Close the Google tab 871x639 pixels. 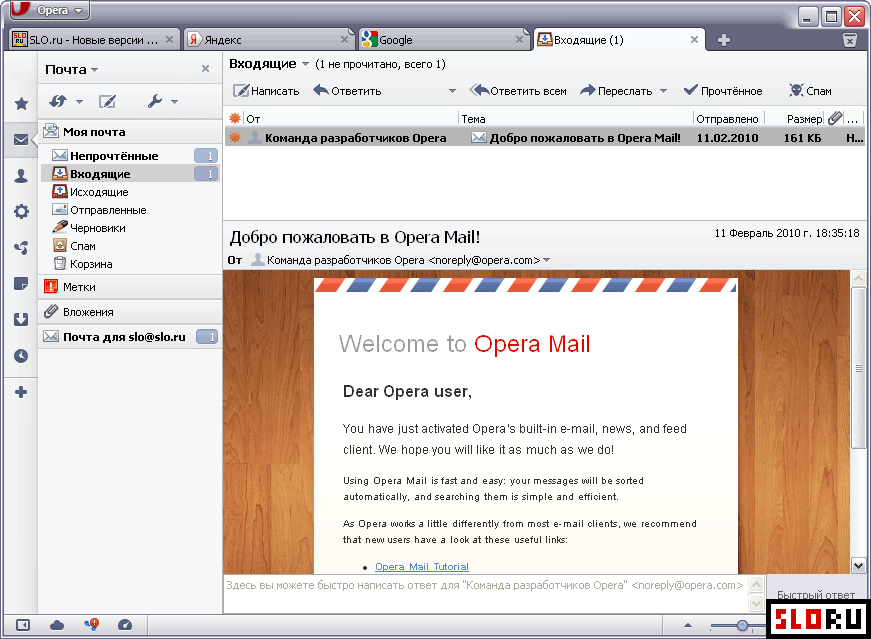(519, 40)
